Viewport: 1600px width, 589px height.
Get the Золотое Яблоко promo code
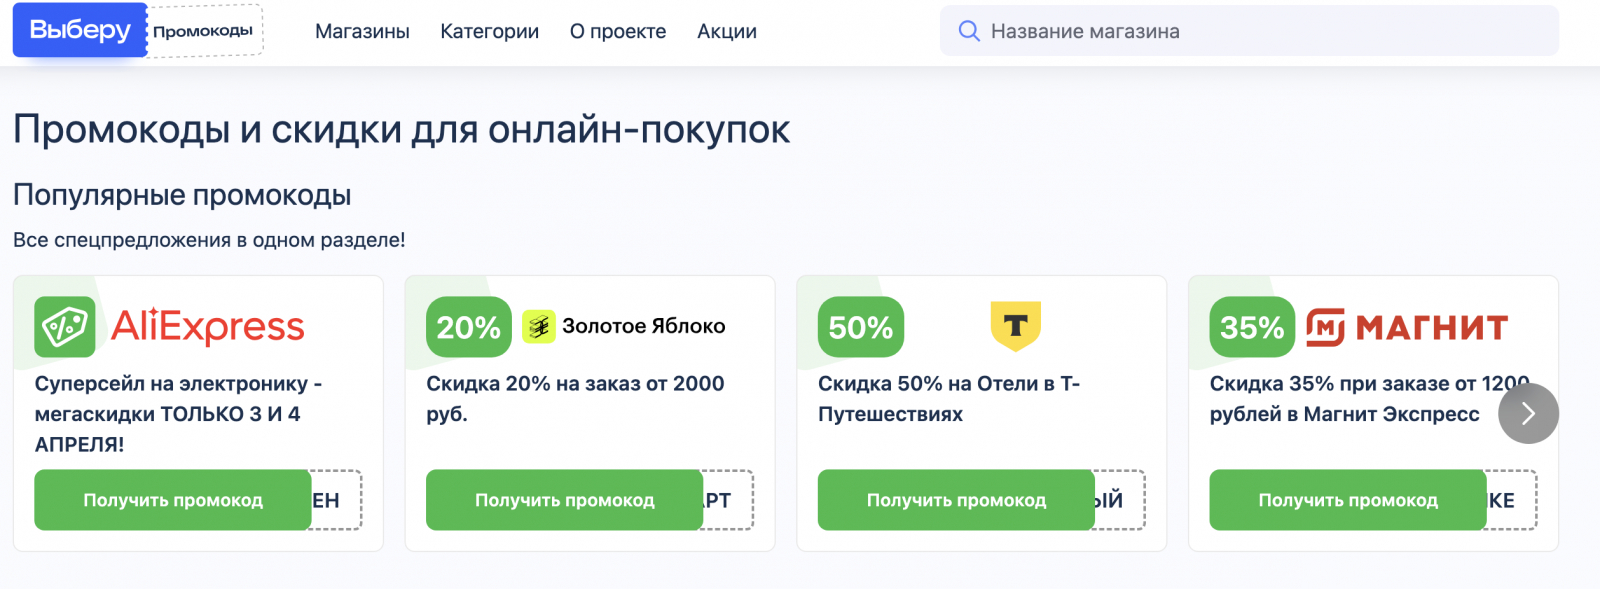(x=565, y=500)
